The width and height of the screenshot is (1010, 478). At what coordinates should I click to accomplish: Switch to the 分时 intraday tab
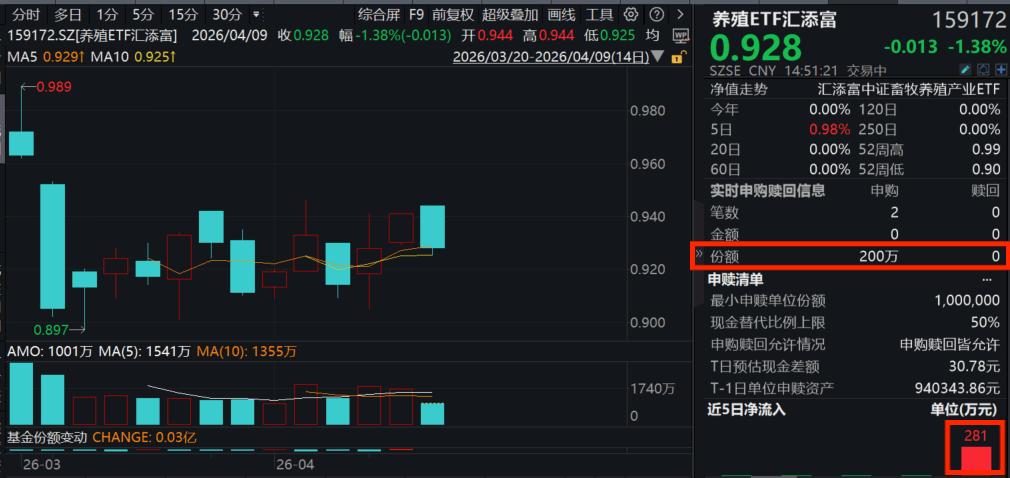pos(26,15)
